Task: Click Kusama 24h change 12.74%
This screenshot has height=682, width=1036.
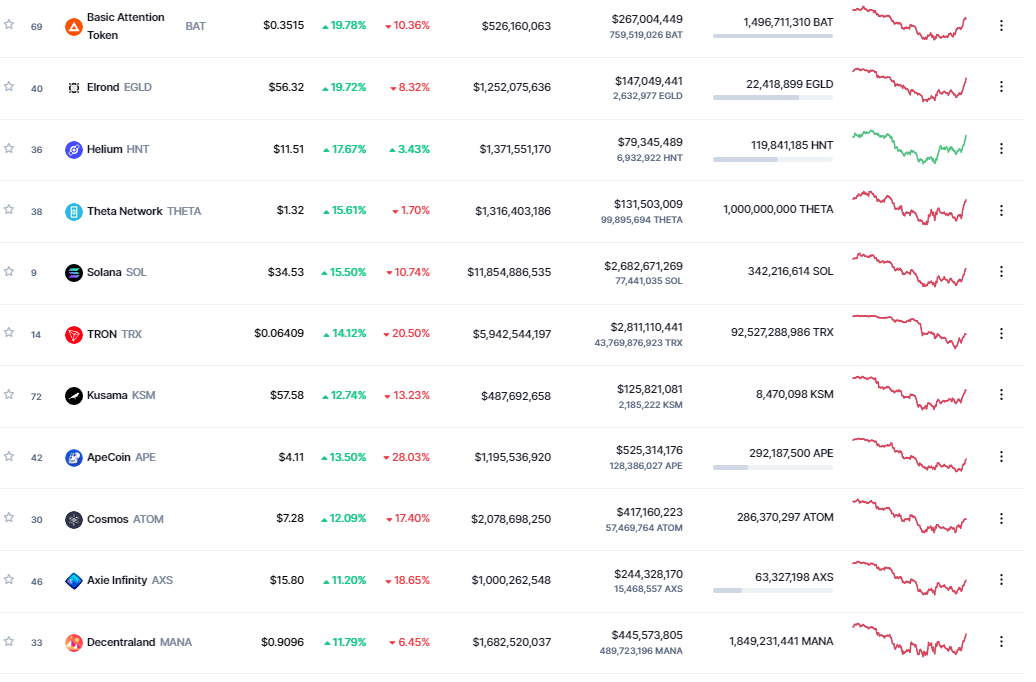Action: 344,395
